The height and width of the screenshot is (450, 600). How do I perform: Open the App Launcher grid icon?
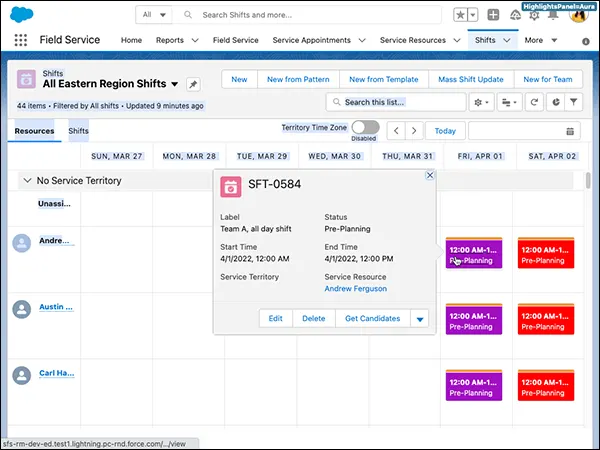point(21,40)
